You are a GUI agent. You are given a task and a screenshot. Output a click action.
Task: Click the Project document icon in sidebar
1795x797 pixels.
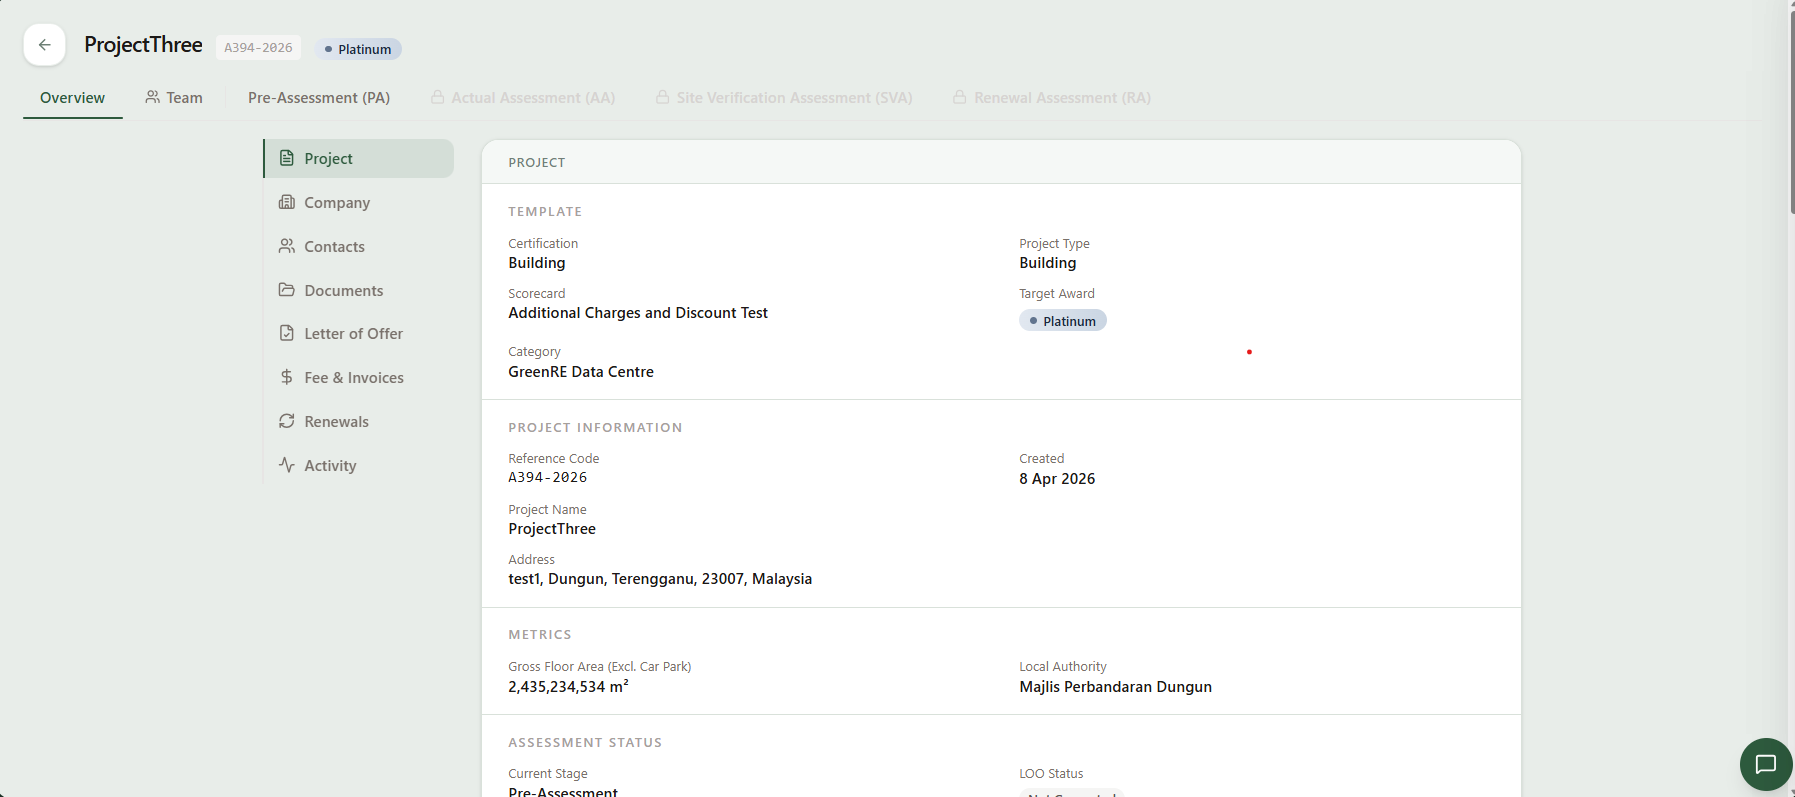287,158
